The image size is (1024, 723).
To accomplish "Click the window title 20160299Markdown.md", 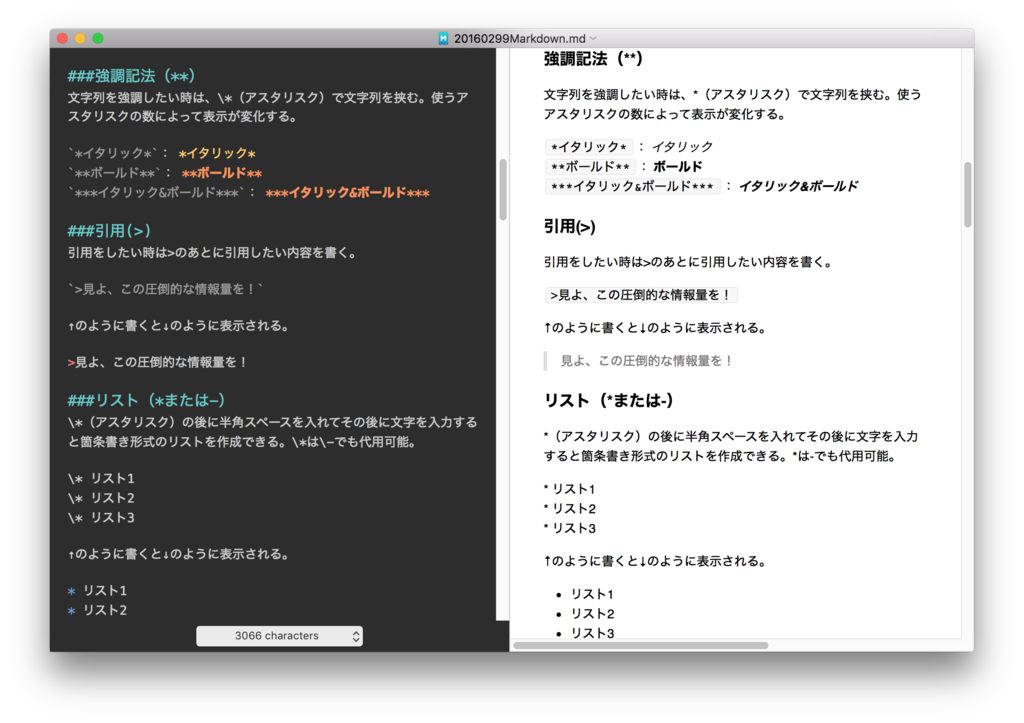I will [519, 39].
